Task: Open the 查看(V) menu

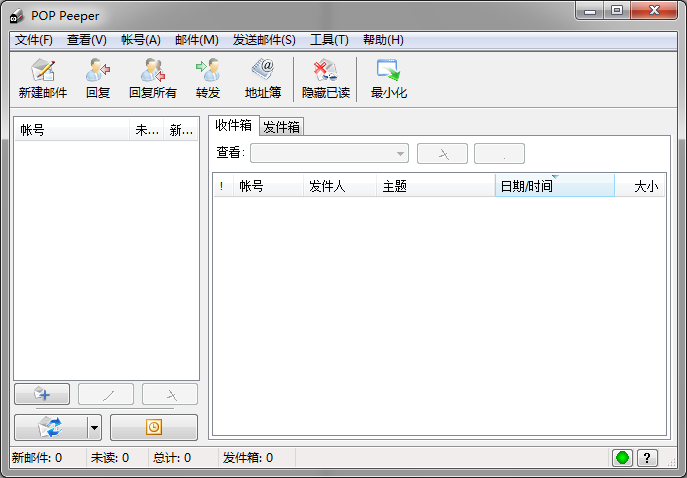Action: [x=87, y=40]
